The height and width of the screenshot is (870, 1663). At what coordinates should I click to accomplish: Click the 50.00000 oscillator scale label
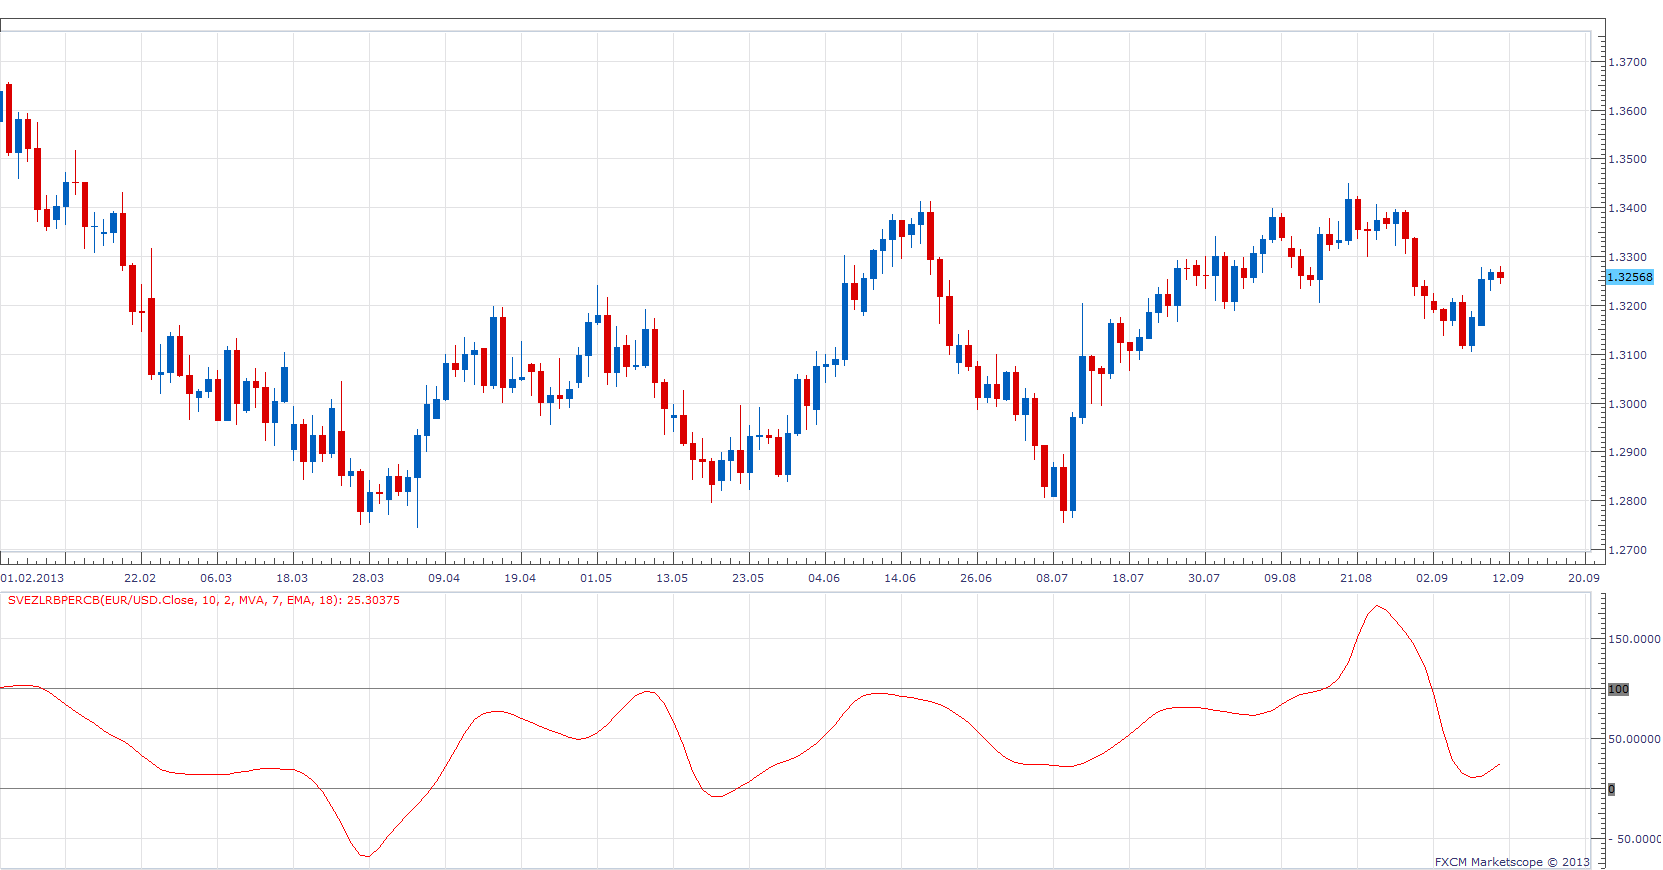click(1635, 739)
